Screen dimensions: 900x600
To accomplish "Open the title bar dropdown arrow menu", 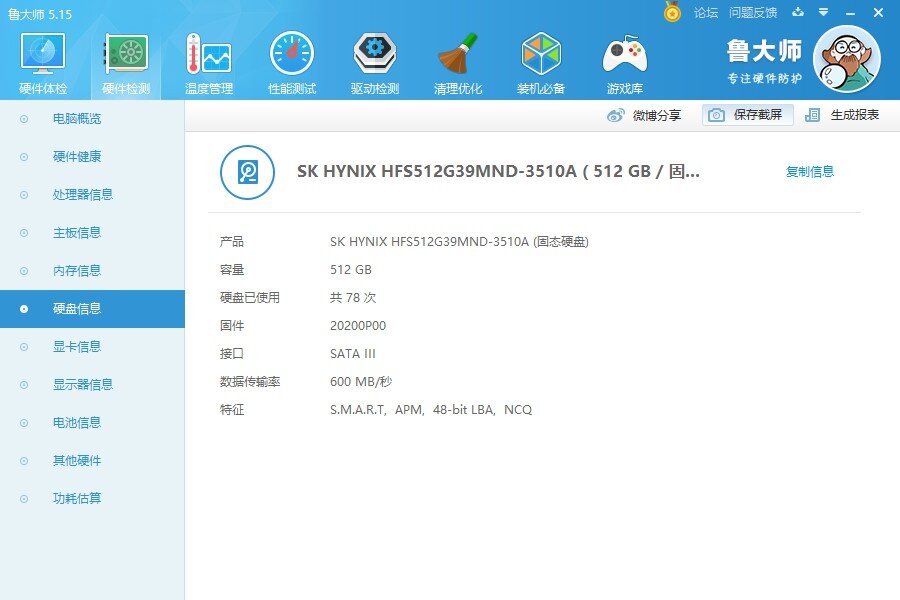I will pos(824,12).
